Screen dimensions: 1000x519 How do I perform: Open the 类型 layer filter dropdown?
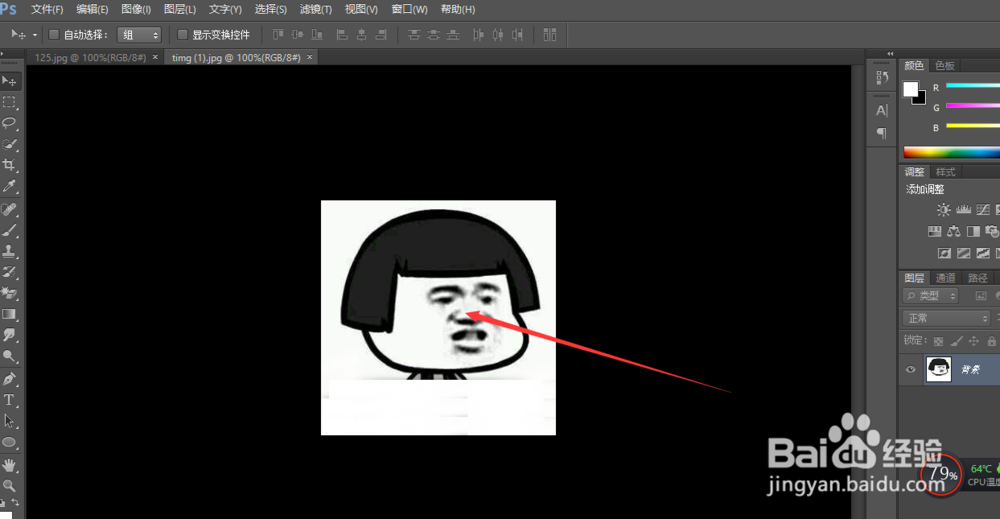pyautogui.click(x=931, y=296)
